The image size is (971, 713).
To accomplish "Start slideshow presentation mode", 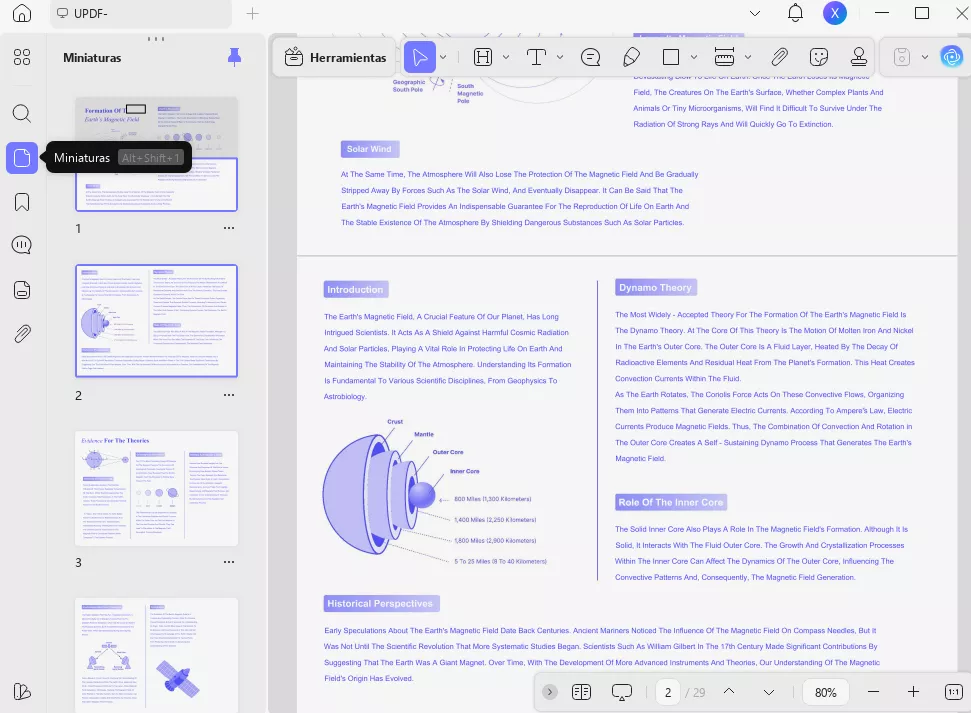I will (x=621, y=692).
